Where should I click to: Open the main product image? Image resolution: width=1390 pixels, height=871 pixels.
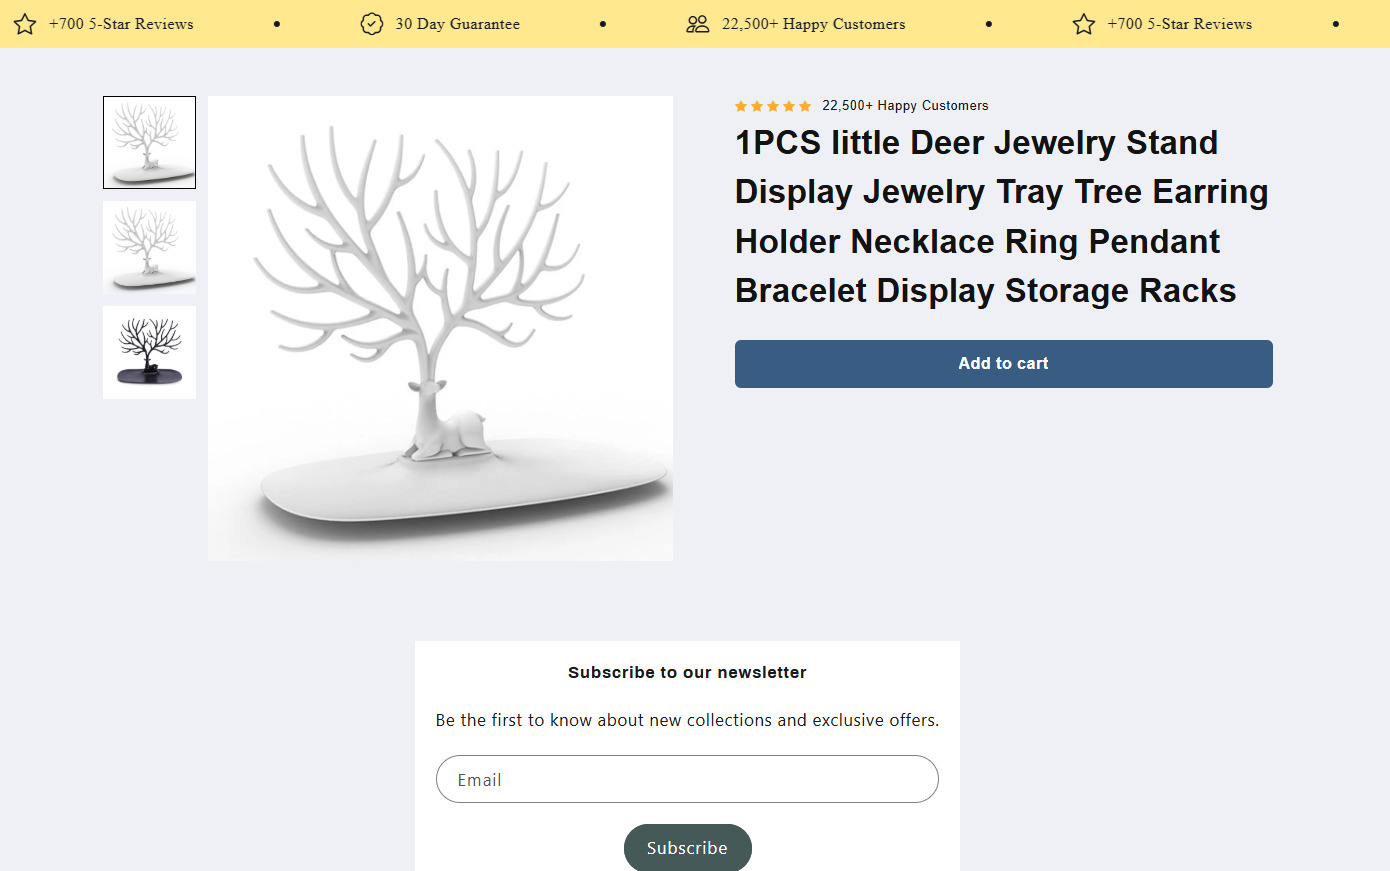click(440, 328)
